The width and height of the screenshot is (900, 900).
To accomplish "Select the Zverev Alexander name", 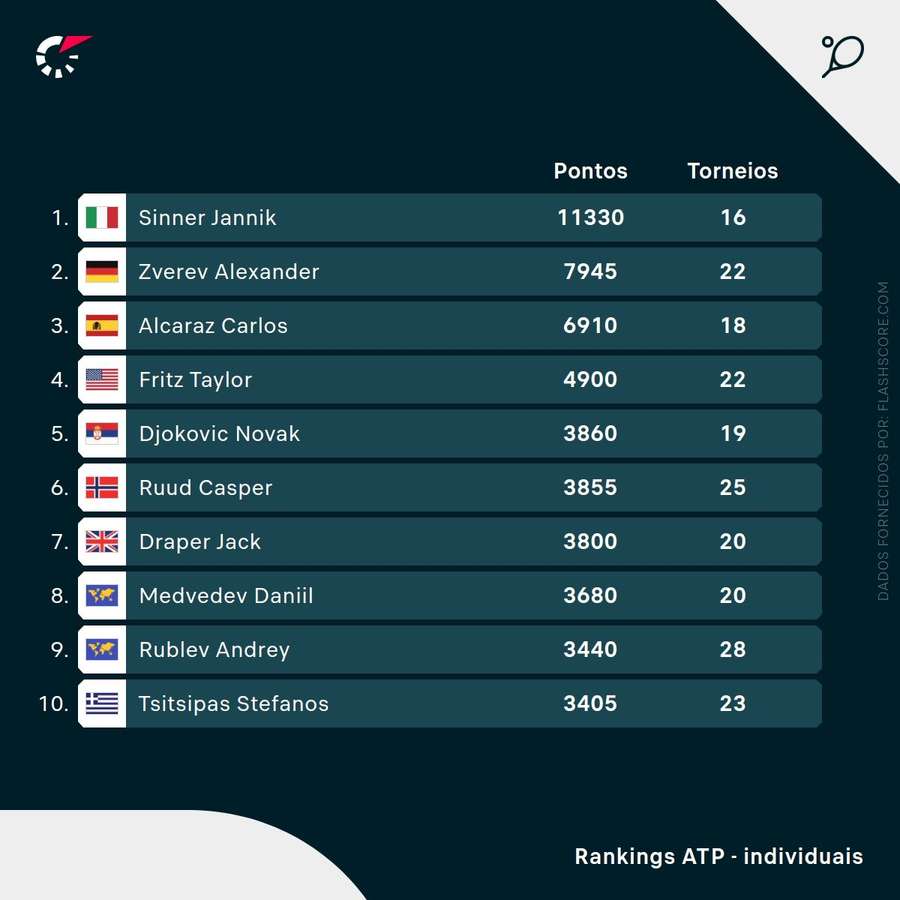I will [x=229, y=272].
